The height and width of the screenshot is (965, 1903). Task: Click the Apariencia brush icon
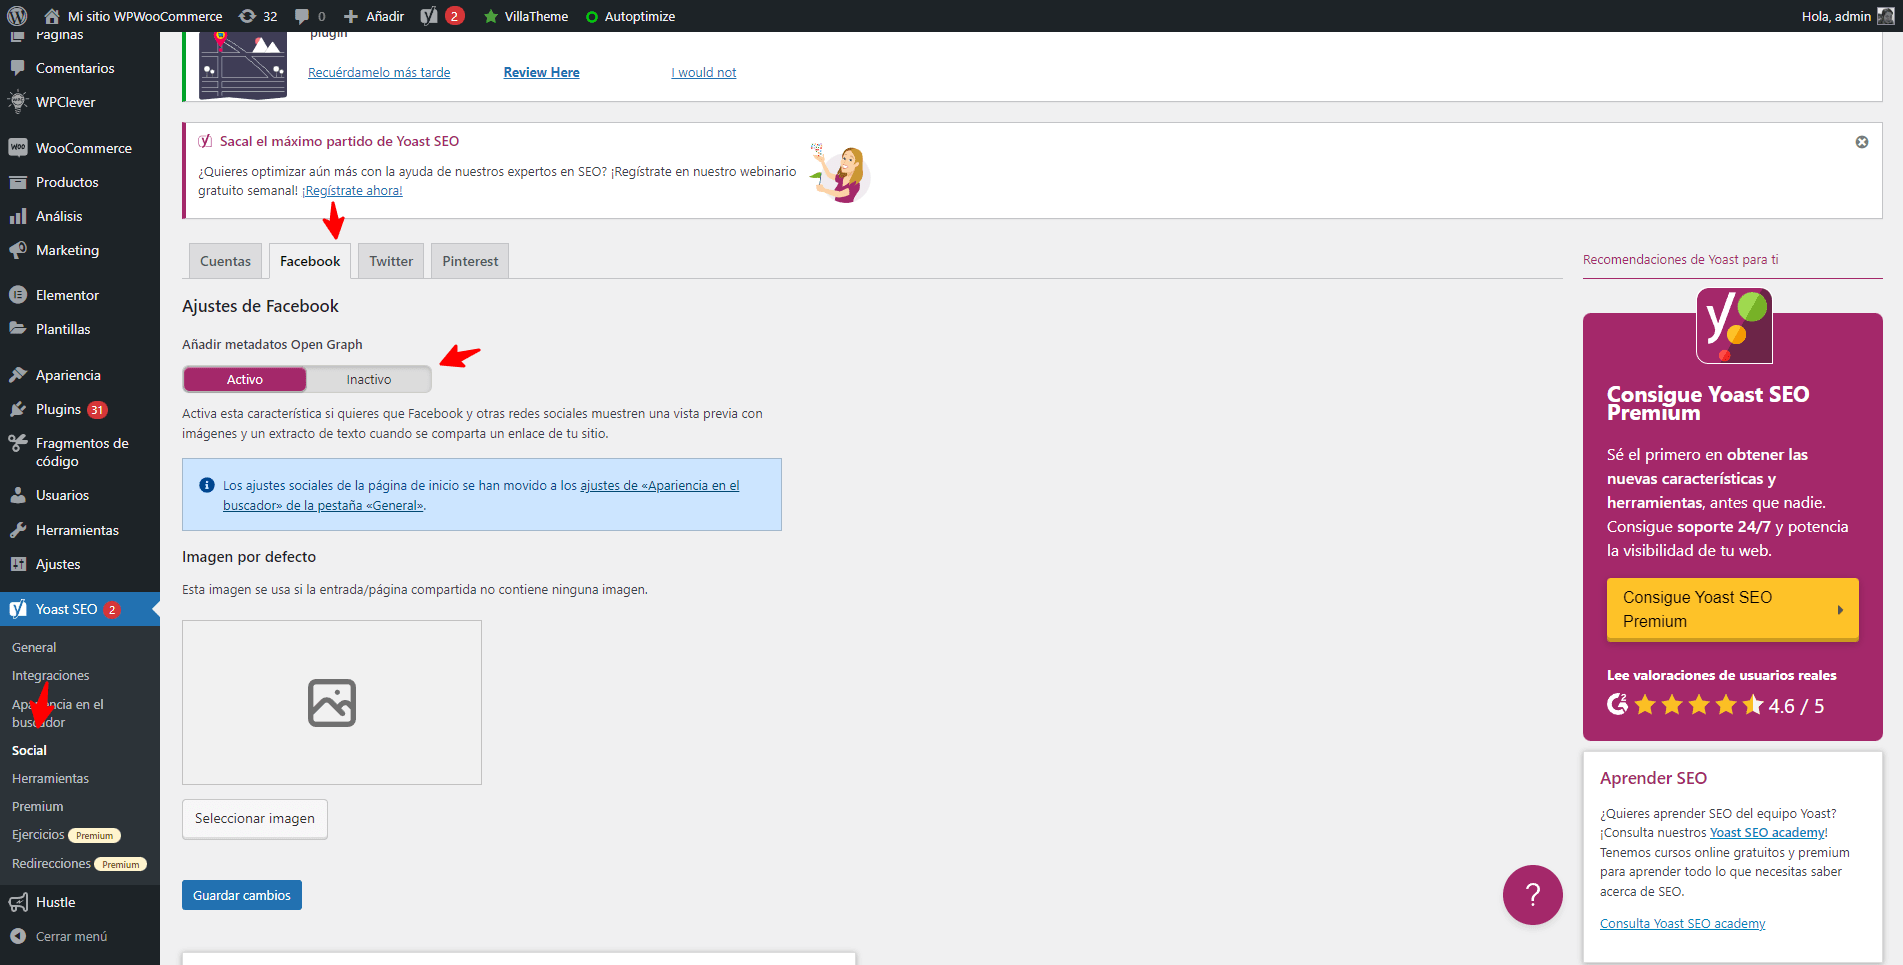[18, 375]
